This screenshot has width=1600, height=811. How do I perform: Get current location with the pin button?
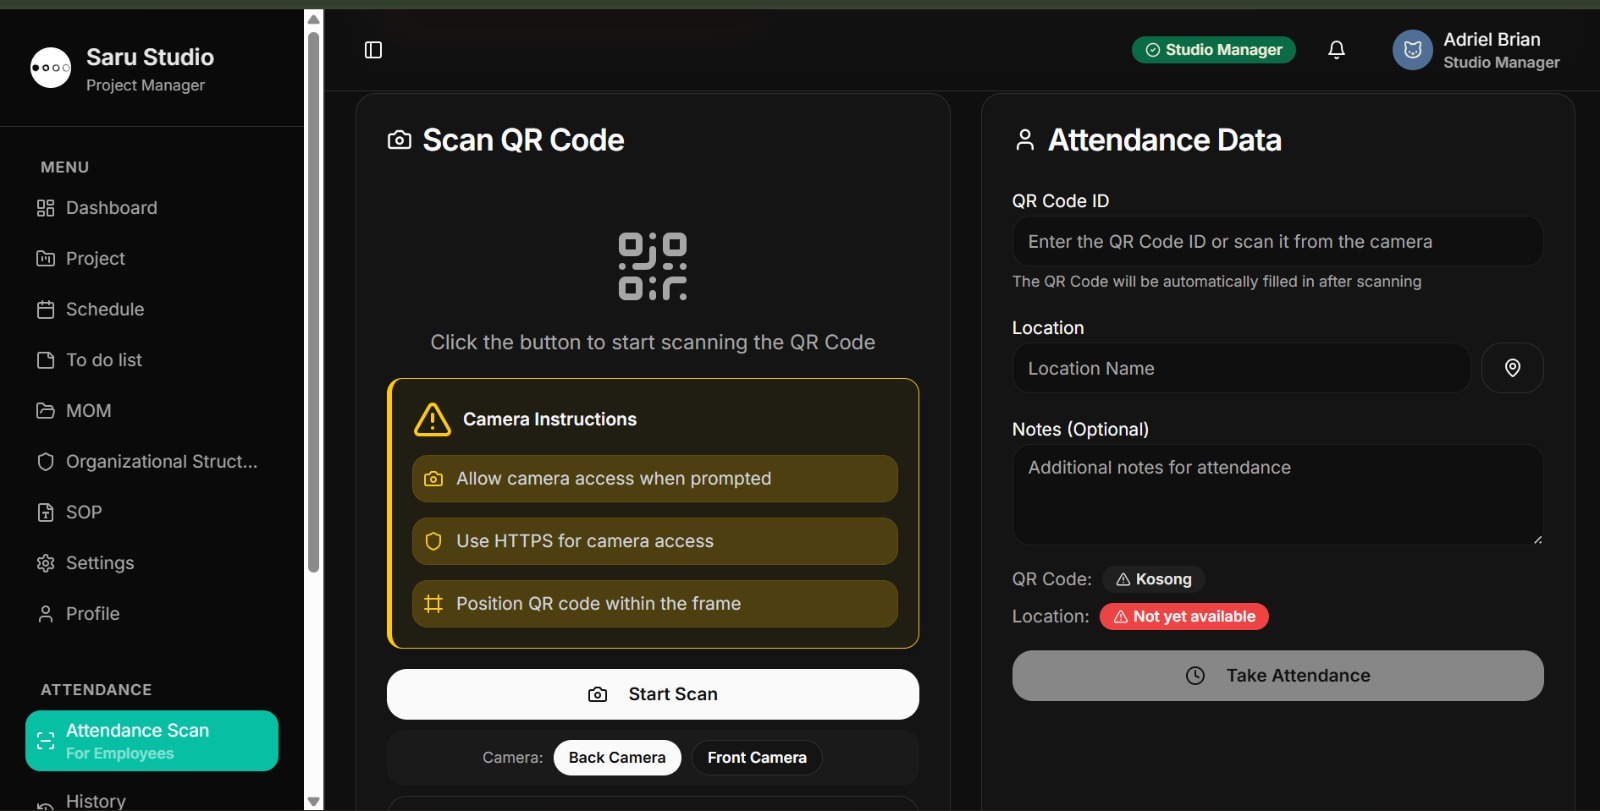point(1512,368)
